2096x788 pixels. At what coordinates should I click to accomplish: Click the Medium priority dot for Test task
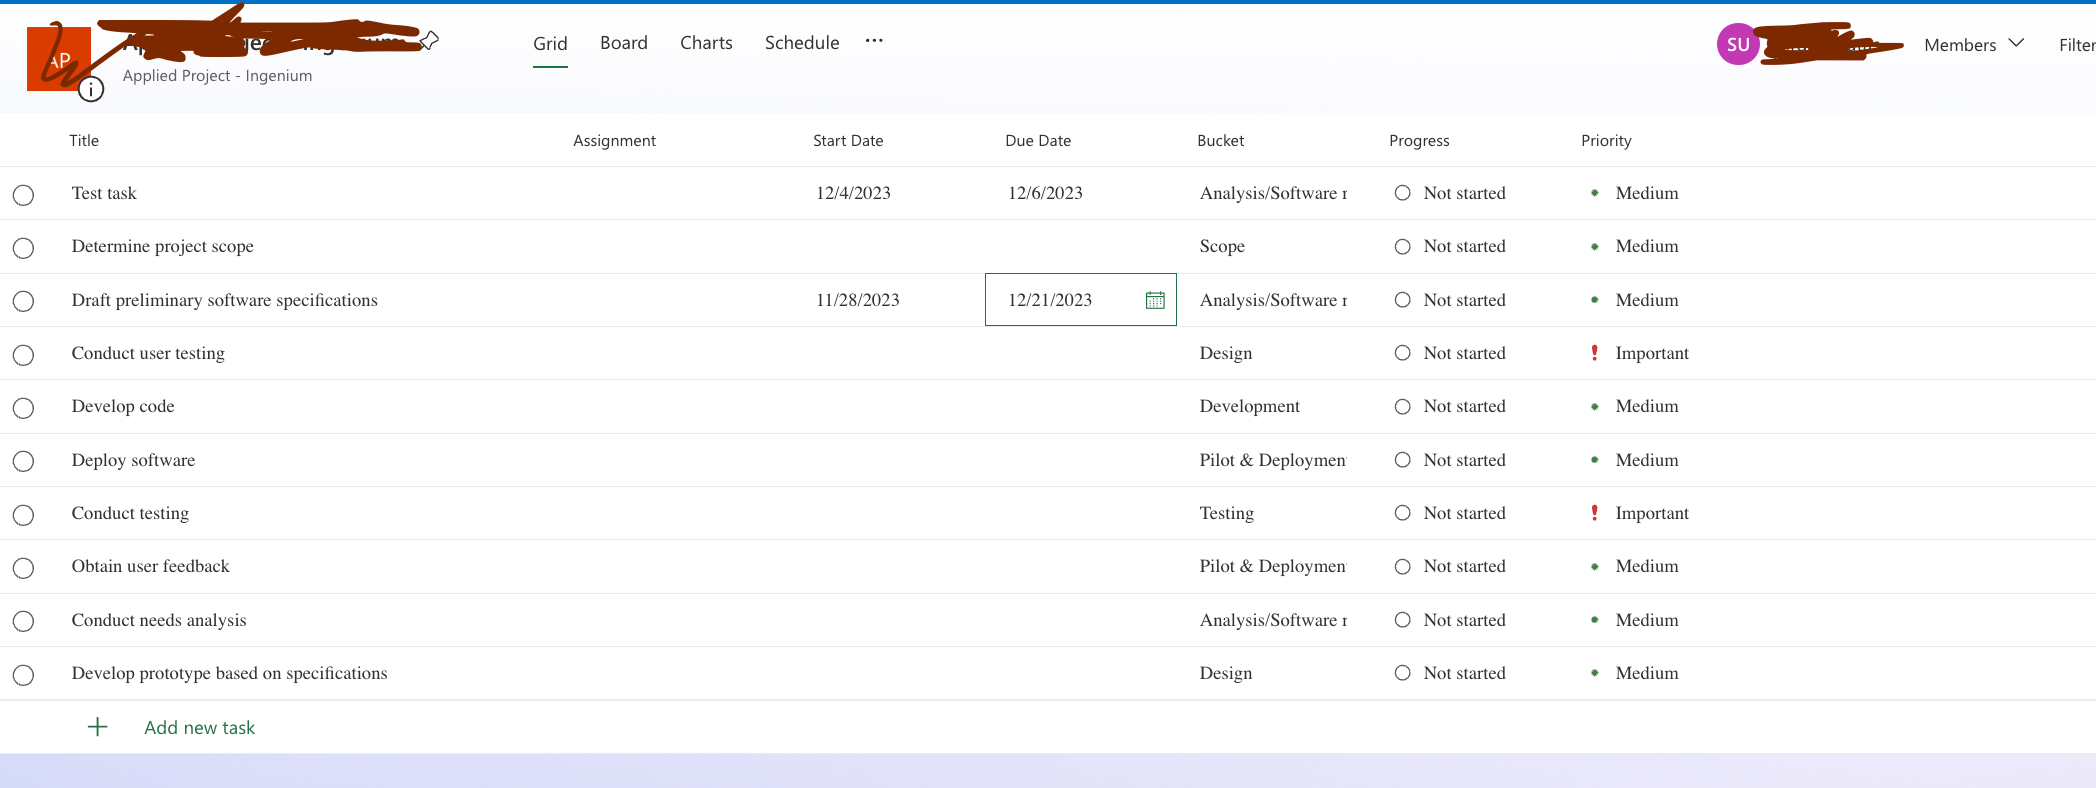tap(1594, 193)
